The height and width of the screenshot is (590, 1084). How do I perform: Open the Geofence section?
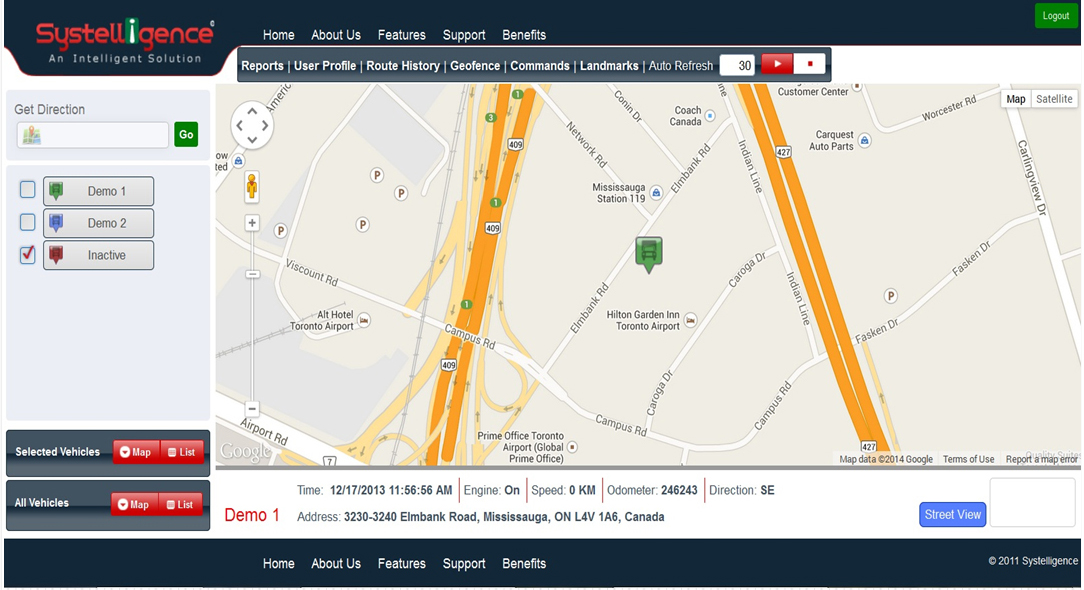(475, 66)
